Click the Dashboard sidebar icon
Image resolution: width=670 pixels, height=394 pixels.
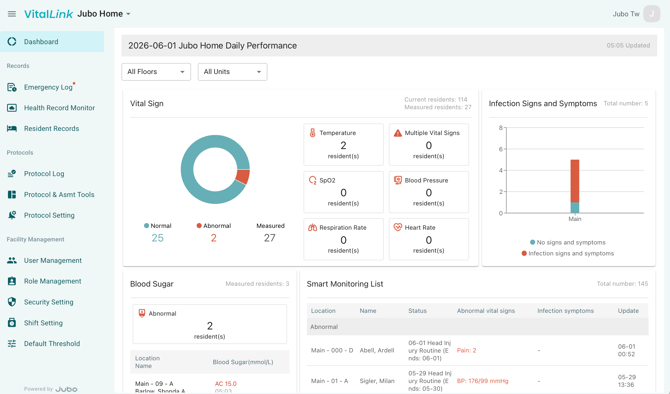pyautogui.click(x=12, y=41)
